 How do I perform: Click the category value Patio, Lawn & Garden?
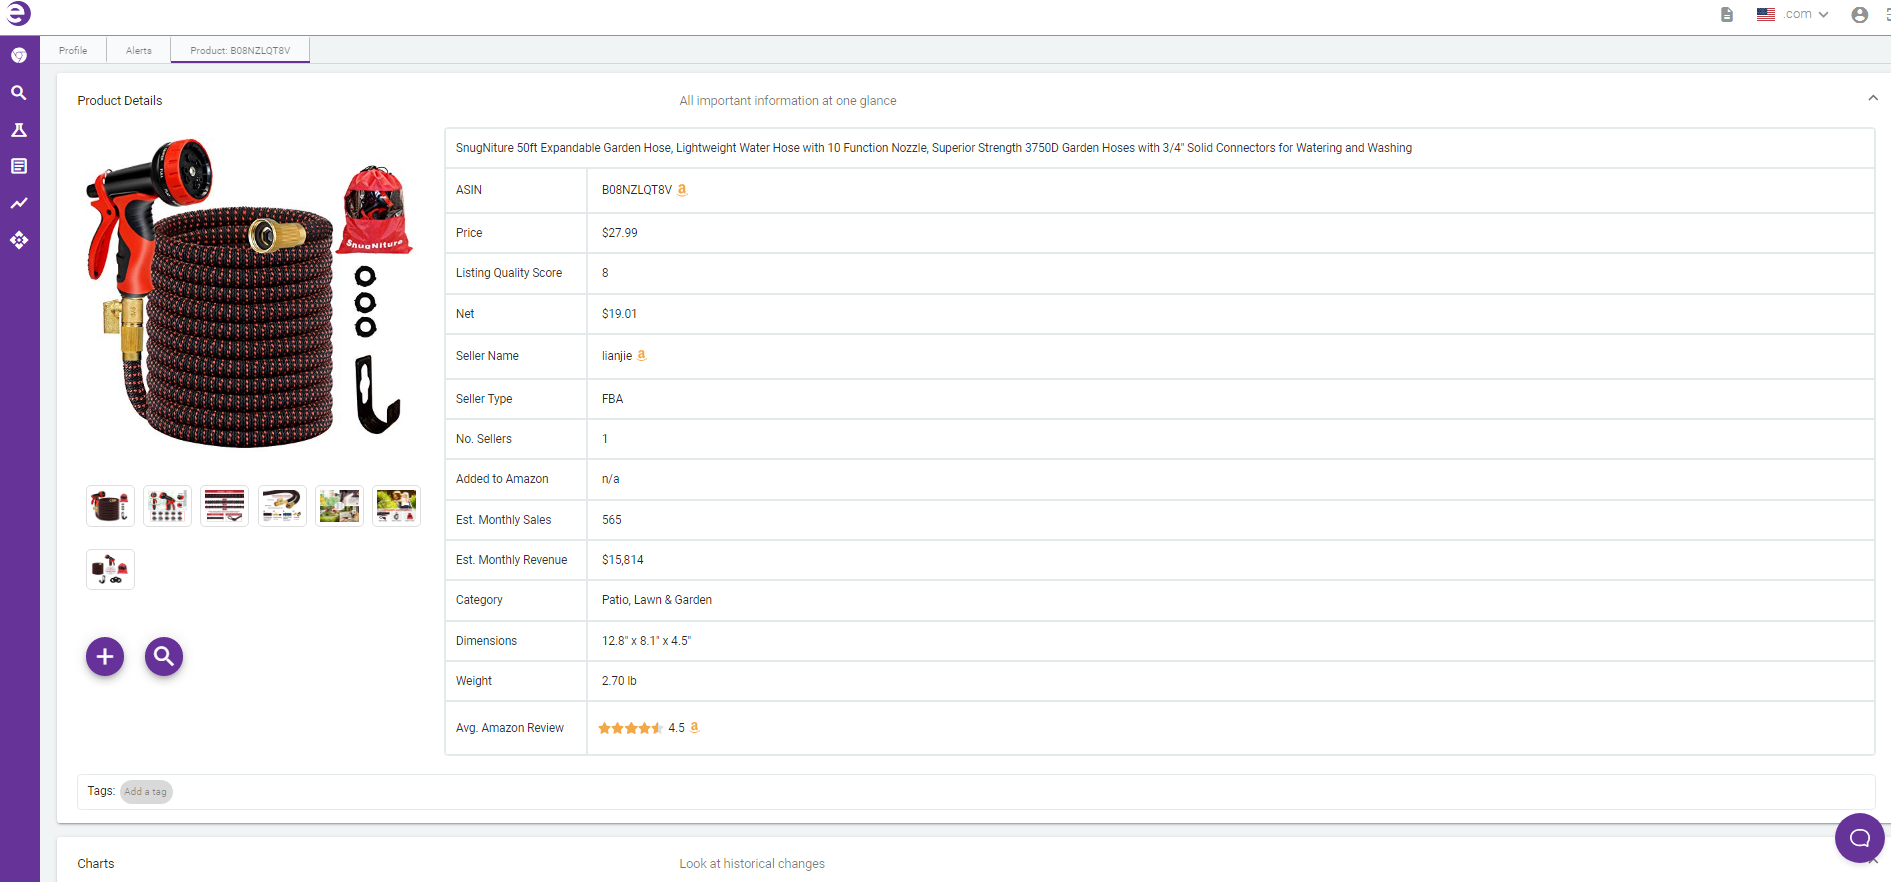[657, 600]
